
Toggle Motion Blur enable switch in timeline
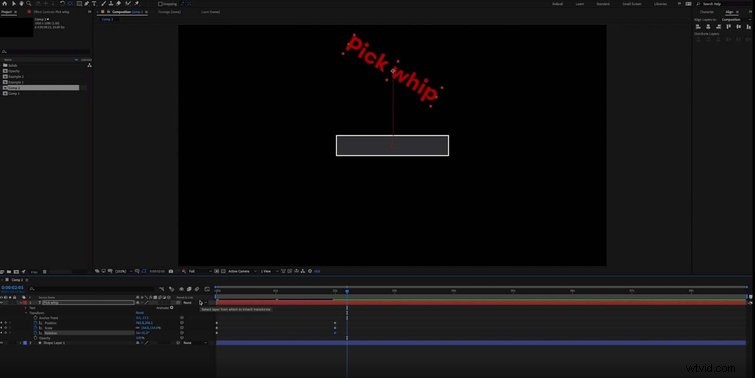pos(197,289)
